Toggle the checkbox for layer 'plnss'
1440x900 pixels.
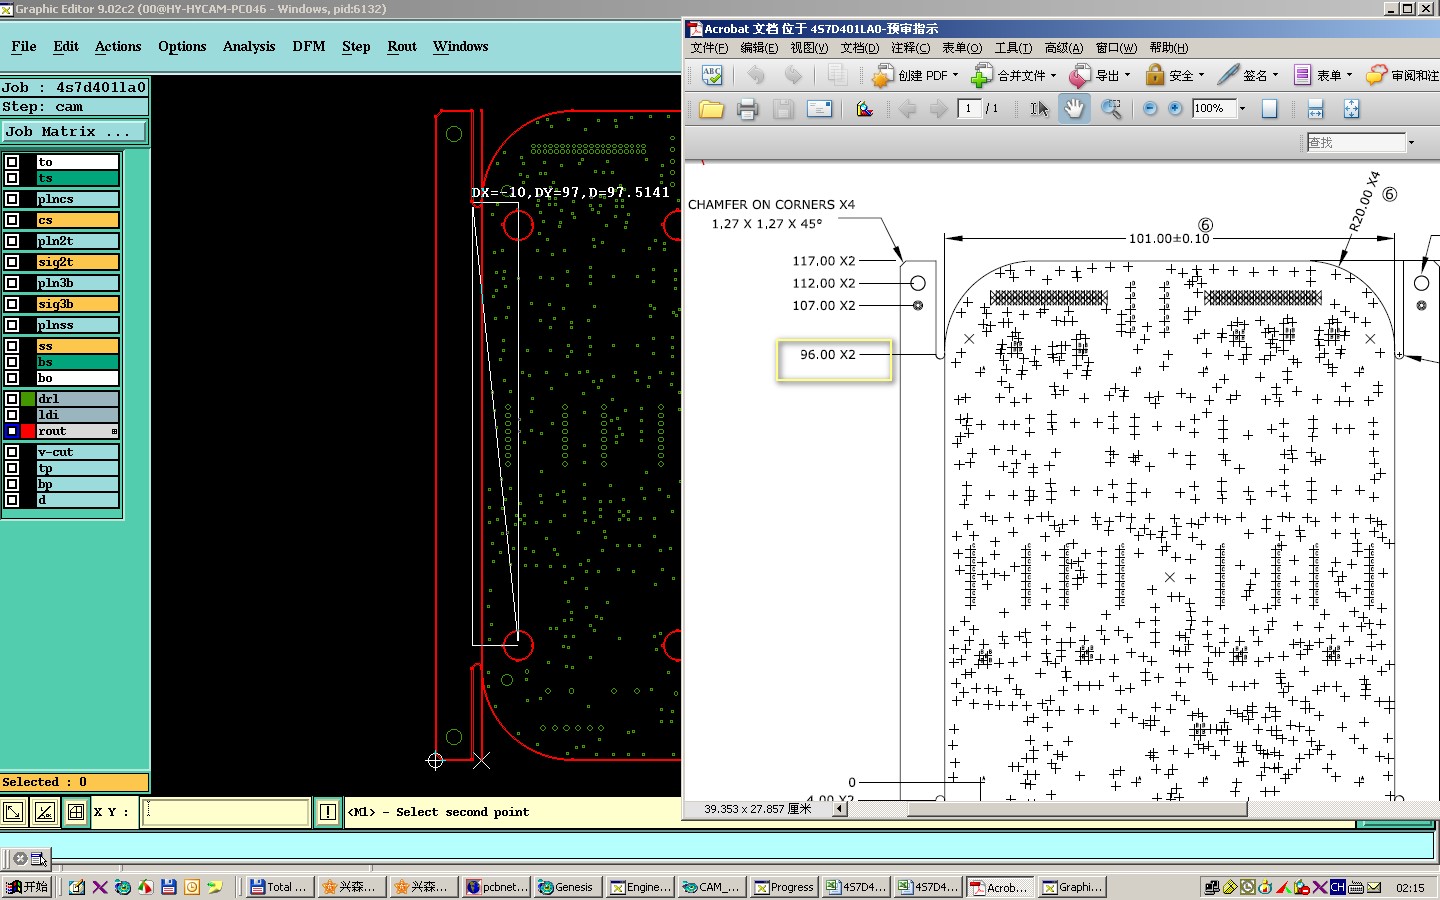click(12, 325)
